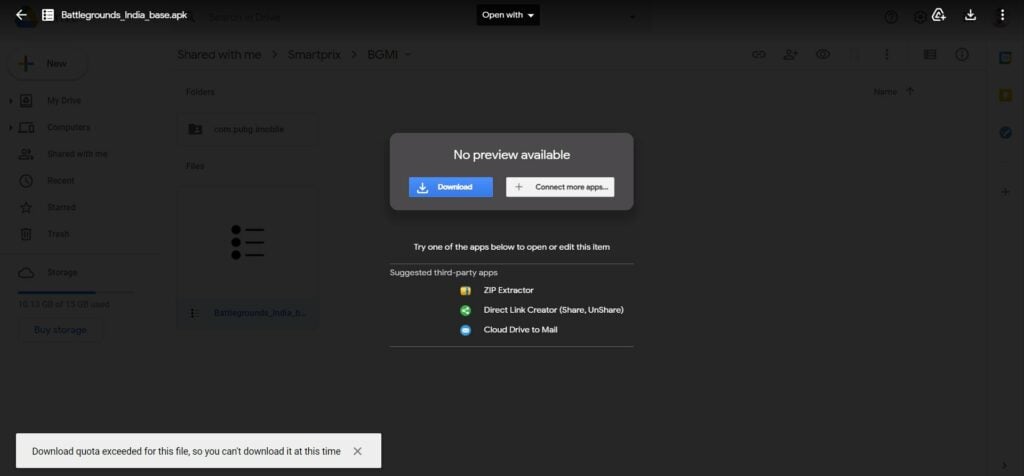Click the add shortcut to Drive icon
1024x476 pixels.
(x=938, y=14)
